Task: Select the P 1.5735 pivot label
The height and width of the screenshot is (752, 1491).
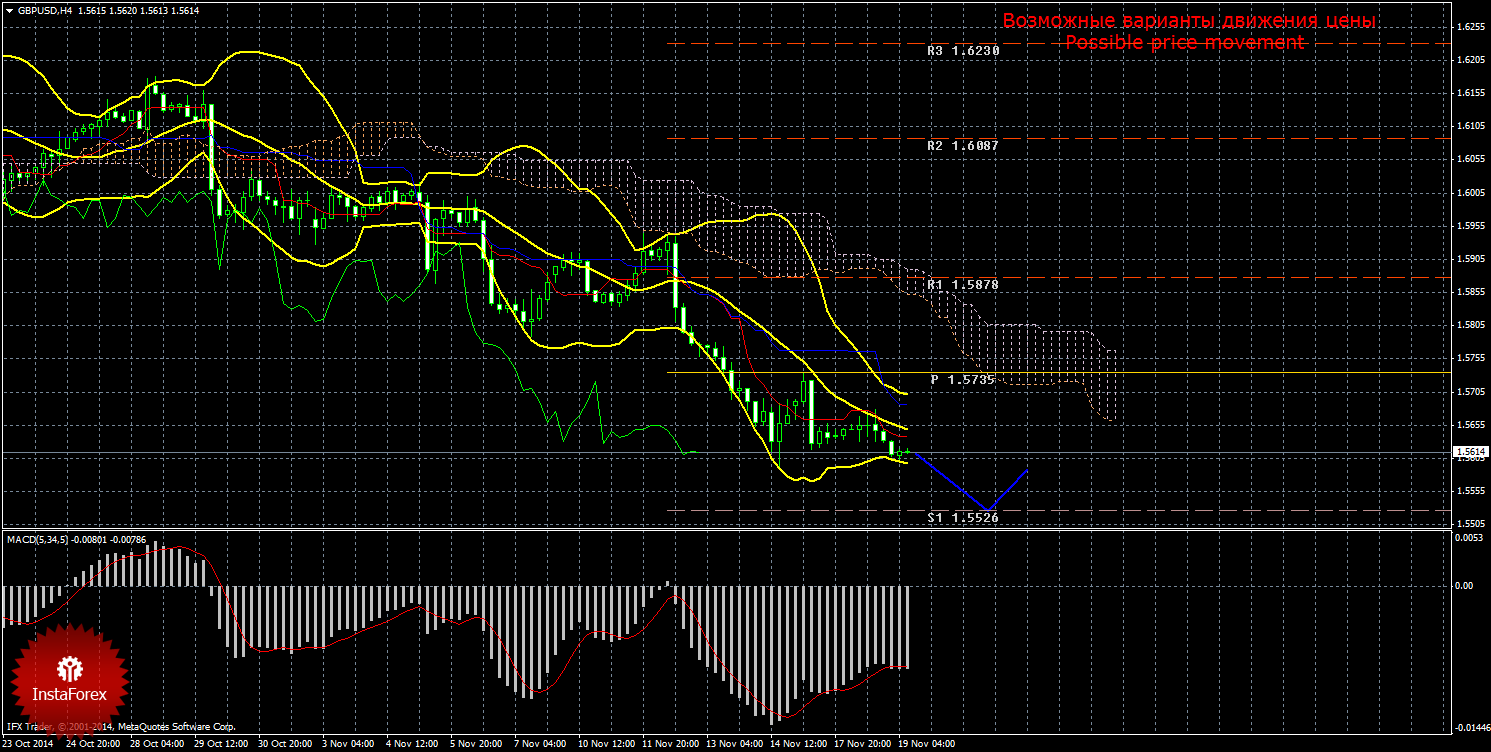Action: click(964, 380)
